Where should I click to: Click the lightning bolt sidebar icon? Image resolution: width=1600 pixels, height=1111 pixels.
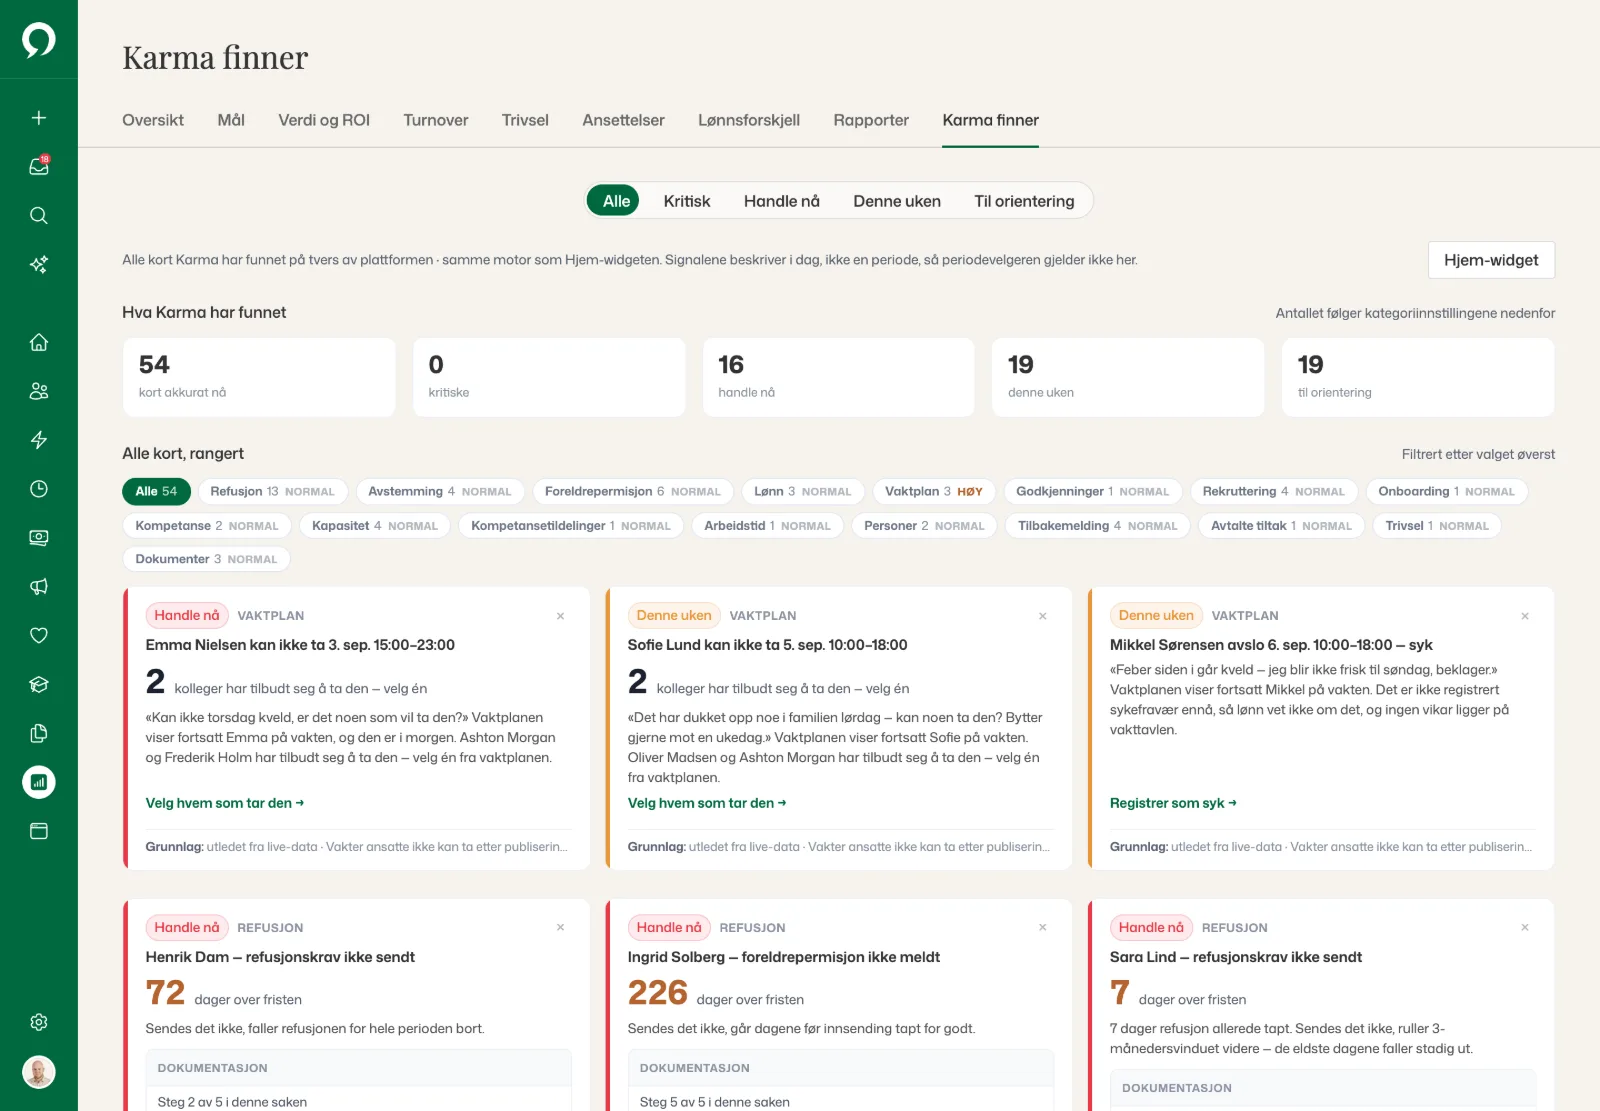click(39, 440)
